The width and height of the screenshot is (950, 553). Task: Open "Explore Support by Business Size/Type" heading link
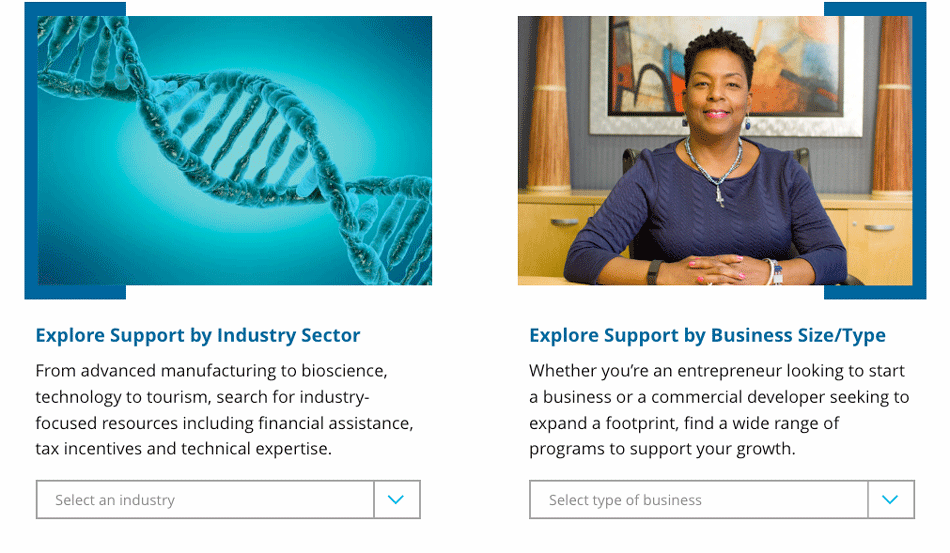[x=707, y=335]
